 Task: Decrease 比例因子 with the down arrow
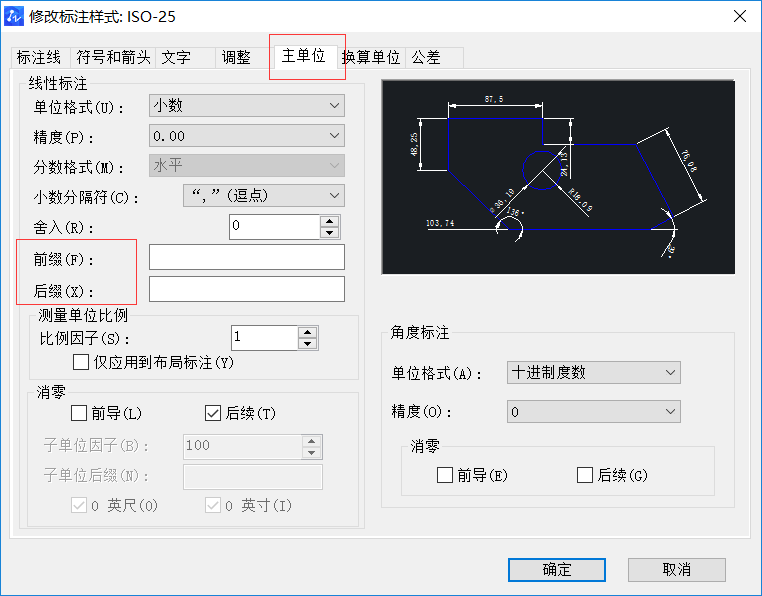coord(308,344)
